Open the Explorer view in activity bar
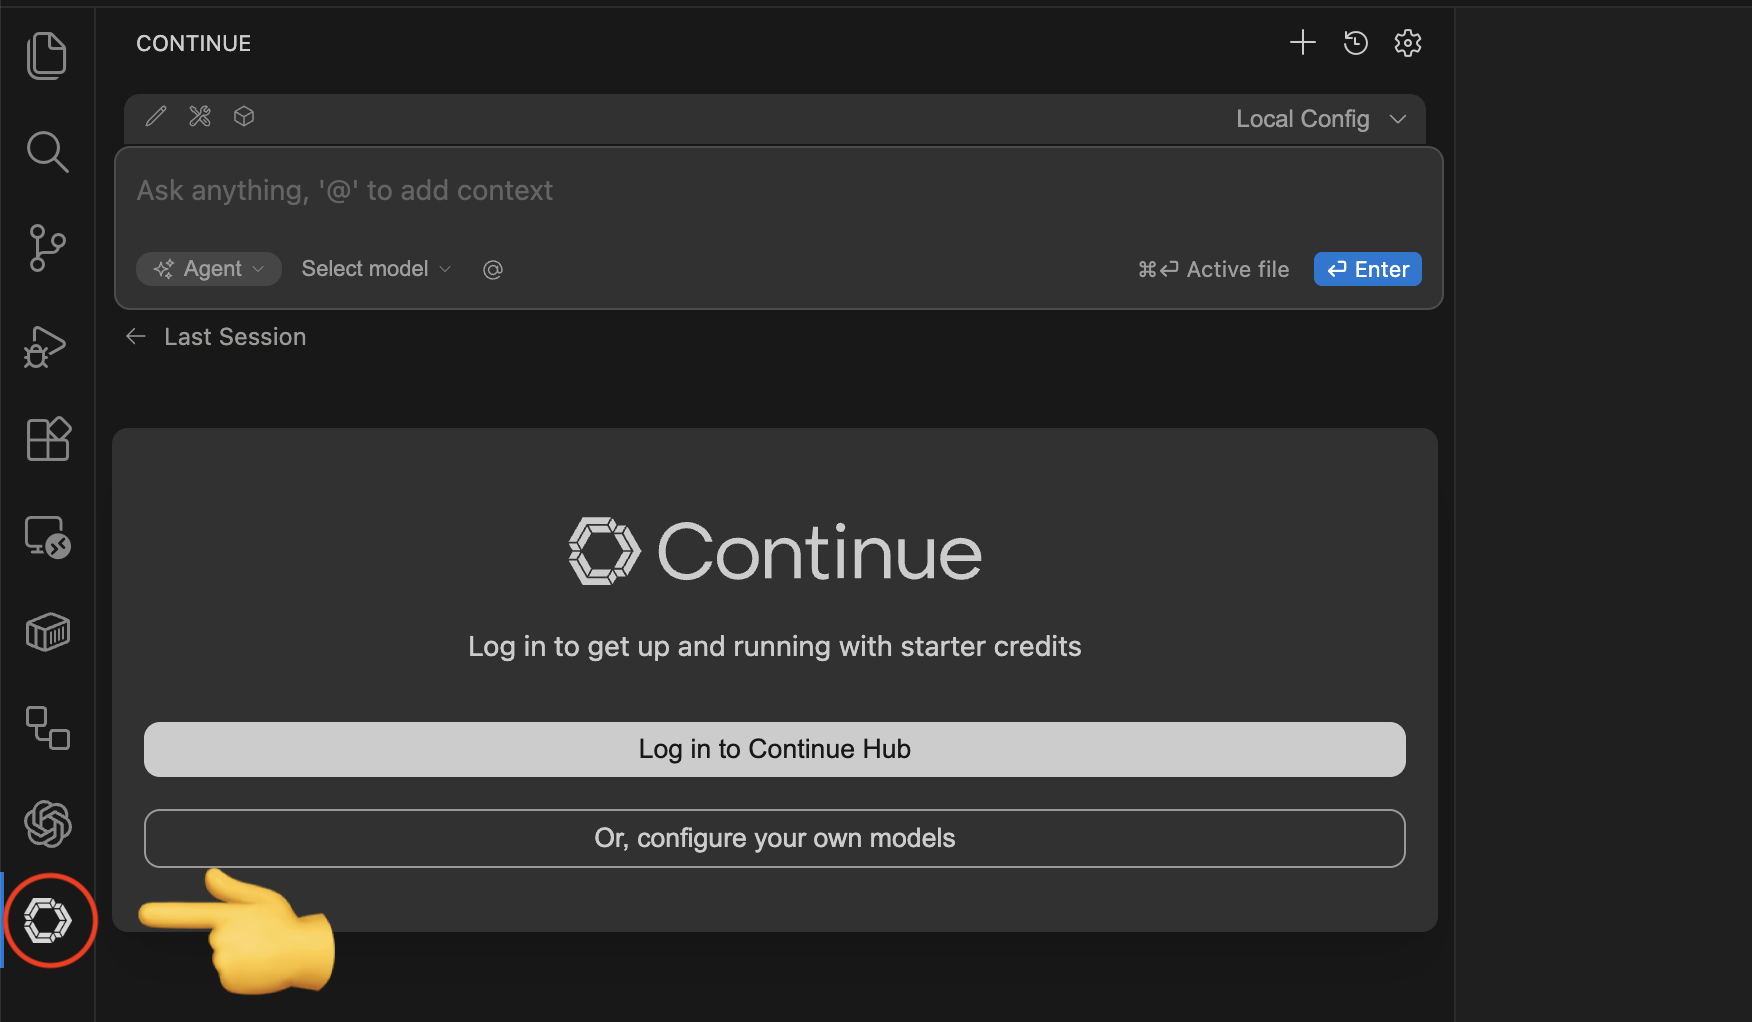Viewport: 1752px width, 1022px height. [x=47, y=55]
